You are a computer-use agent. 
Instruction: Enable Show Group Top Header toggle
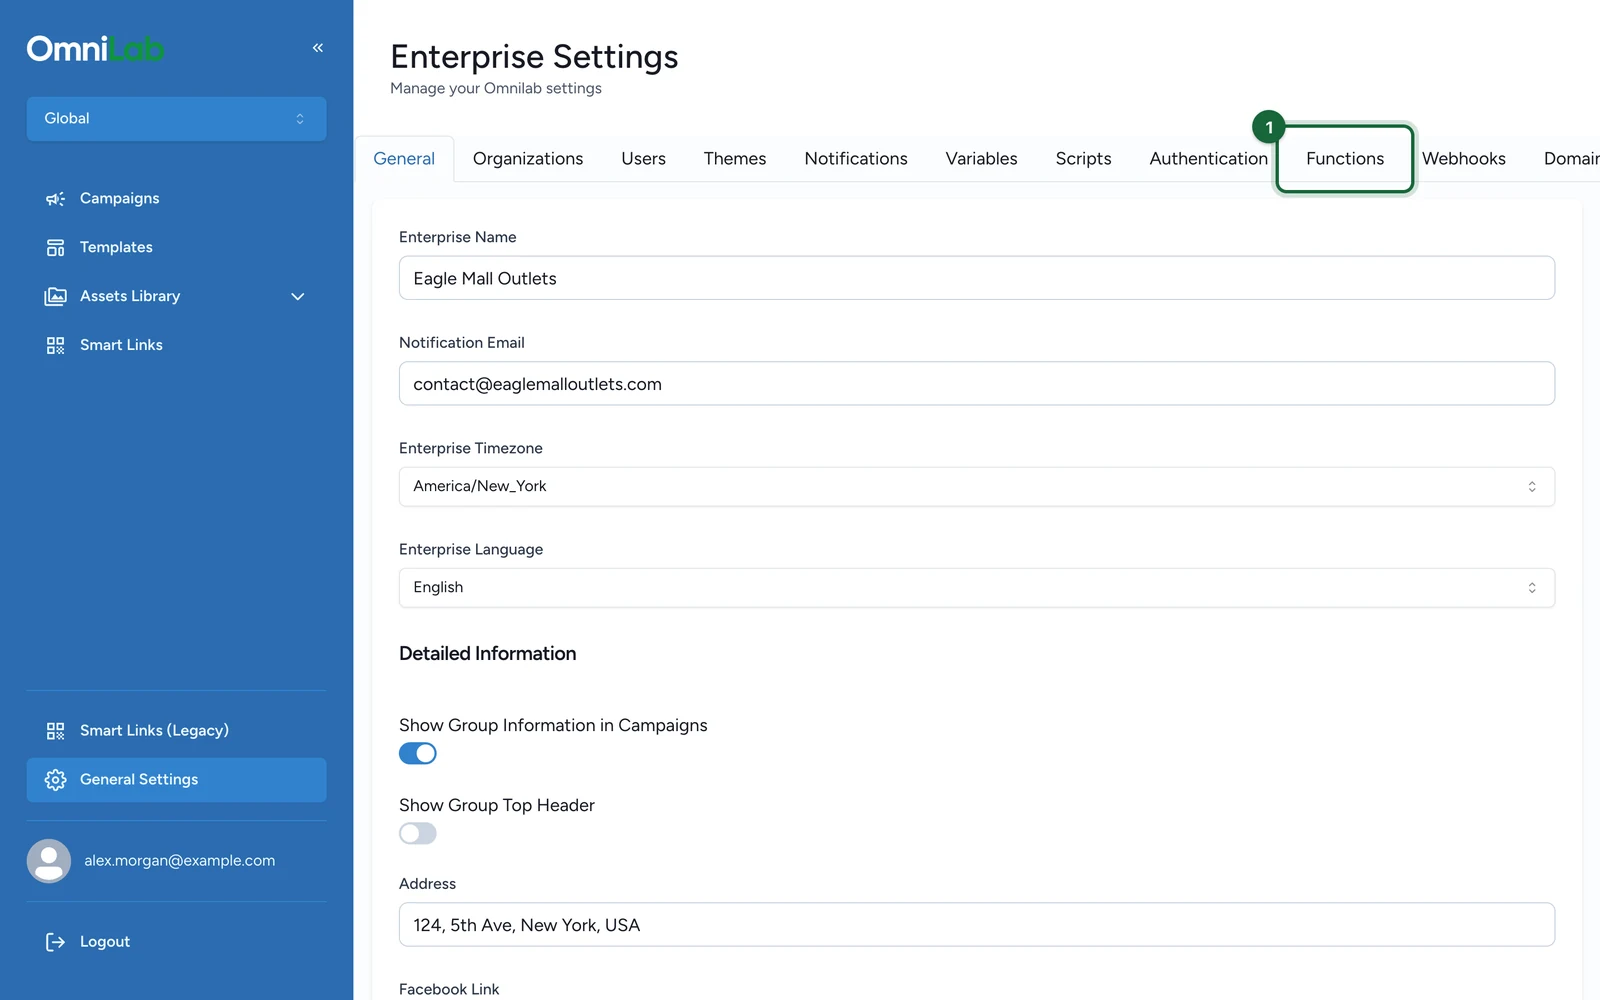[418, 833]
